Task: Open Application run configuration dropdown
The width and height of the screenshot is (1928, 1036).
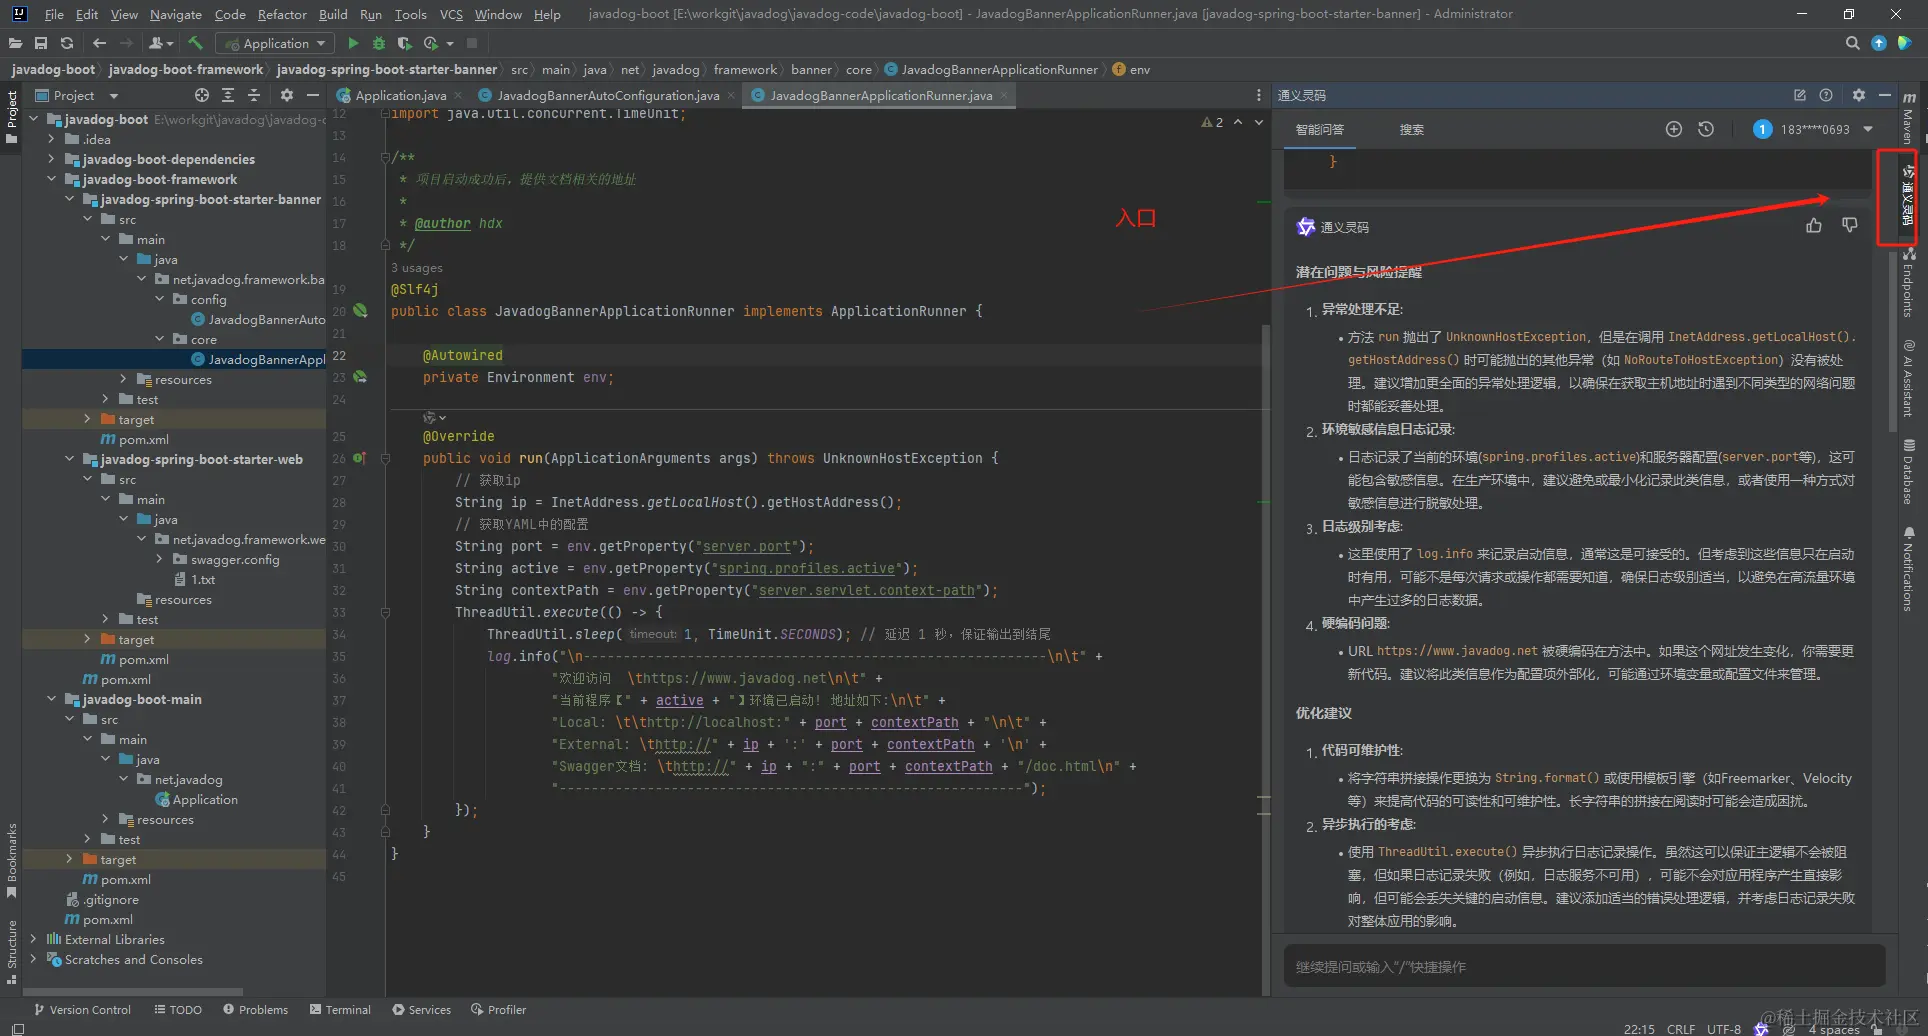Action: (275, 43)
